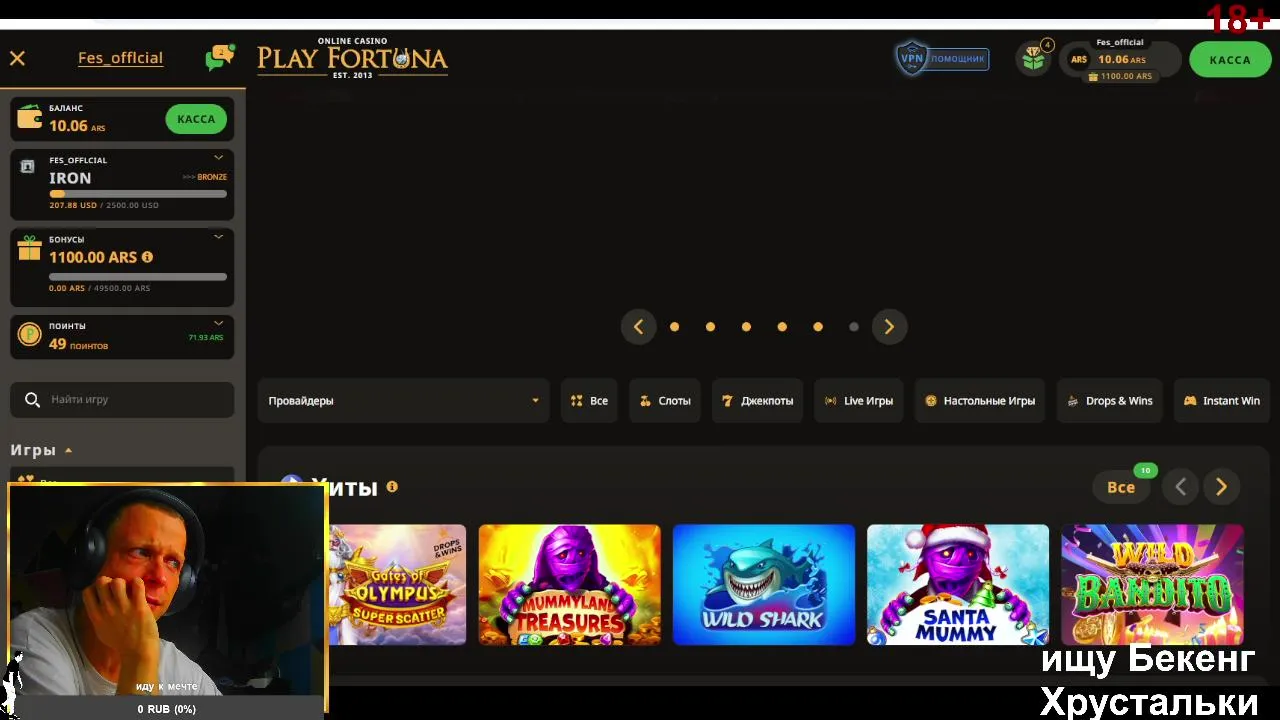Open Mummyland Treasures game
Screen dimensions: 1280x720
(x=569, y=584)
